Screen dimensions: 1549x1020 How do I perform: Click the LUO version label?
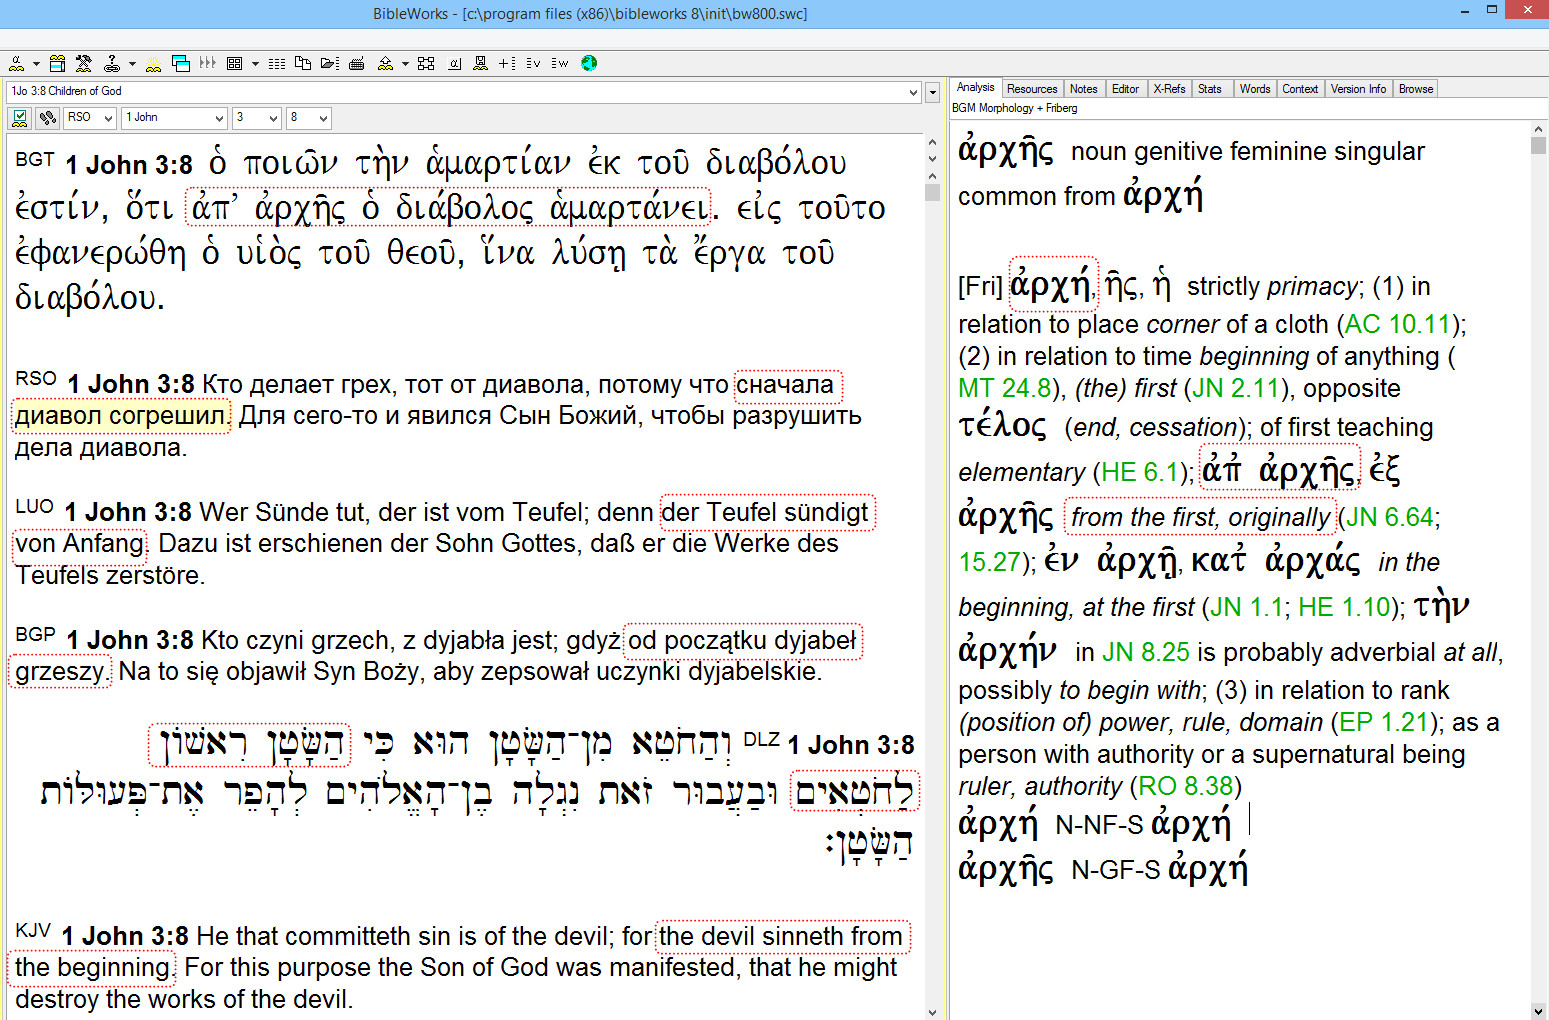(x=35, y=507)
